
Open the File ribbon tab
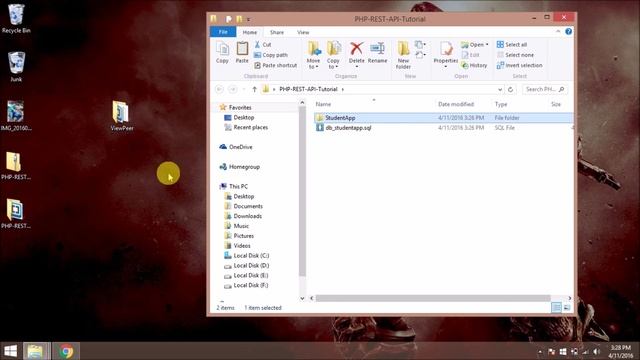point(223,32)
